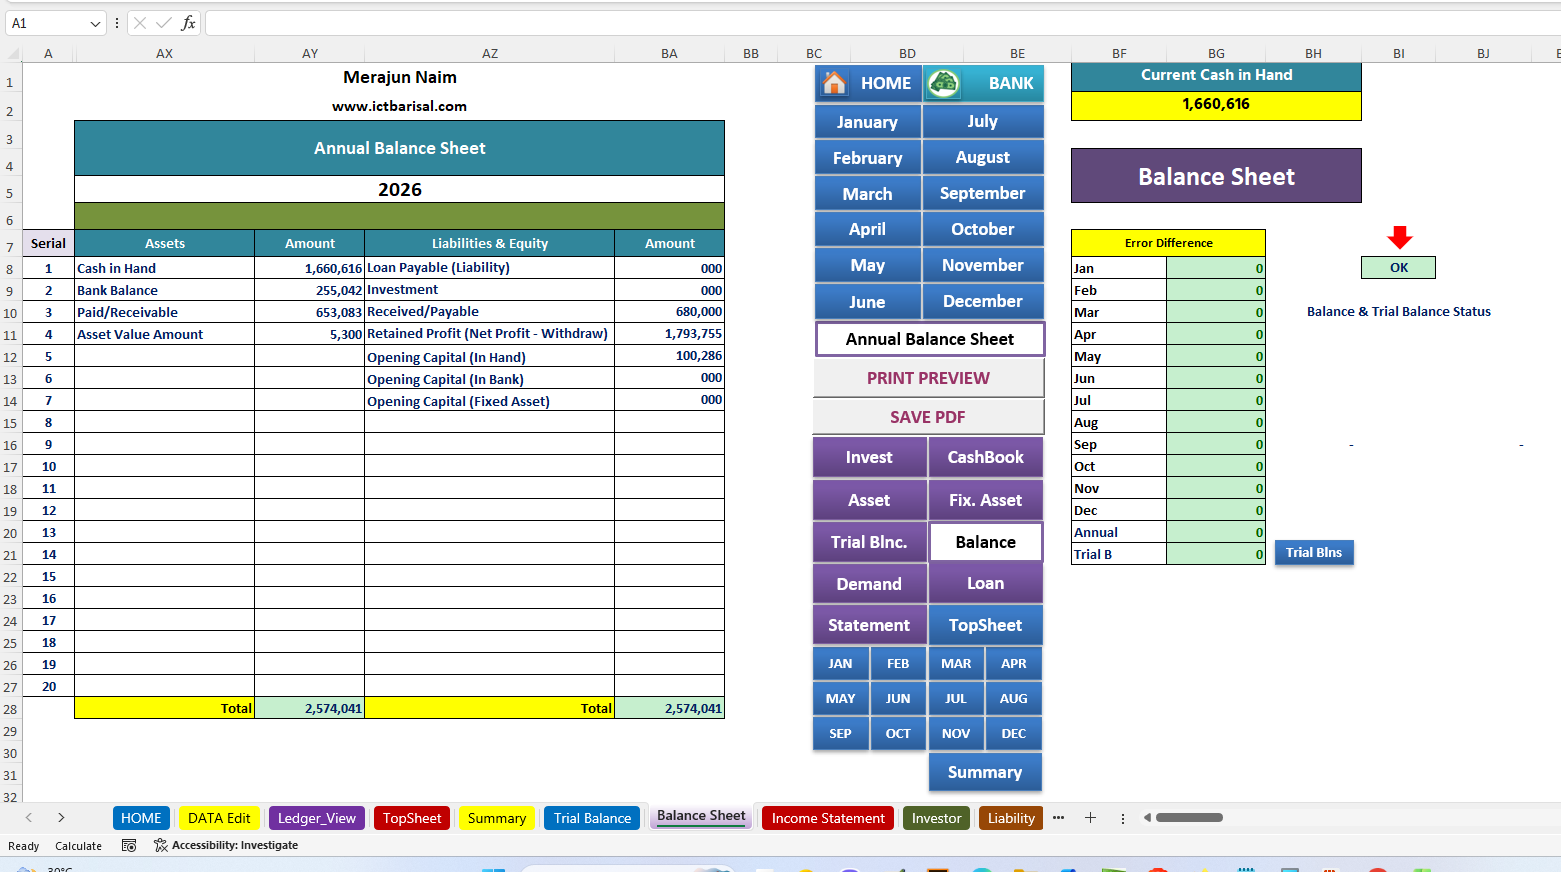Click the horizontal scrollbar thumb
Screen dimensions: 1561x872
(1189, 818)
